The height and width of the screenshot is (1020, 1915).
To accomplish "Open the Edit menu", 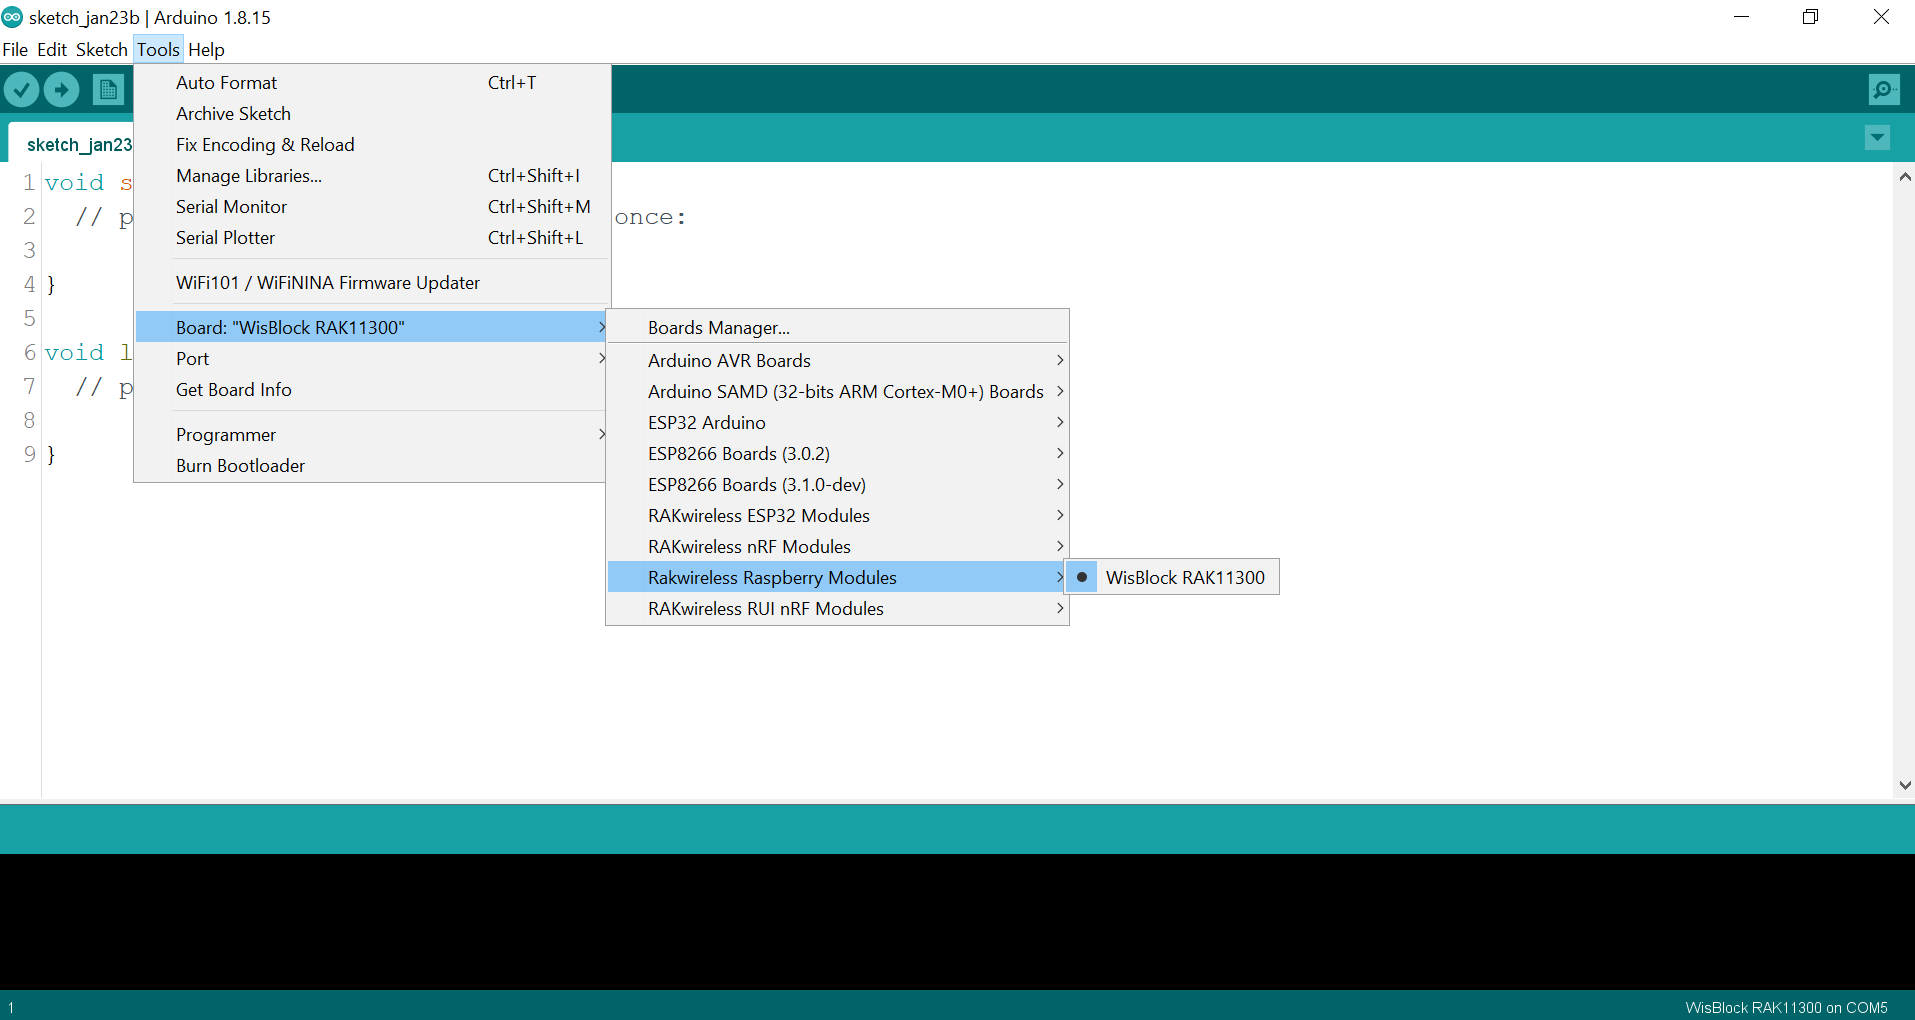I will pos(52,49).
